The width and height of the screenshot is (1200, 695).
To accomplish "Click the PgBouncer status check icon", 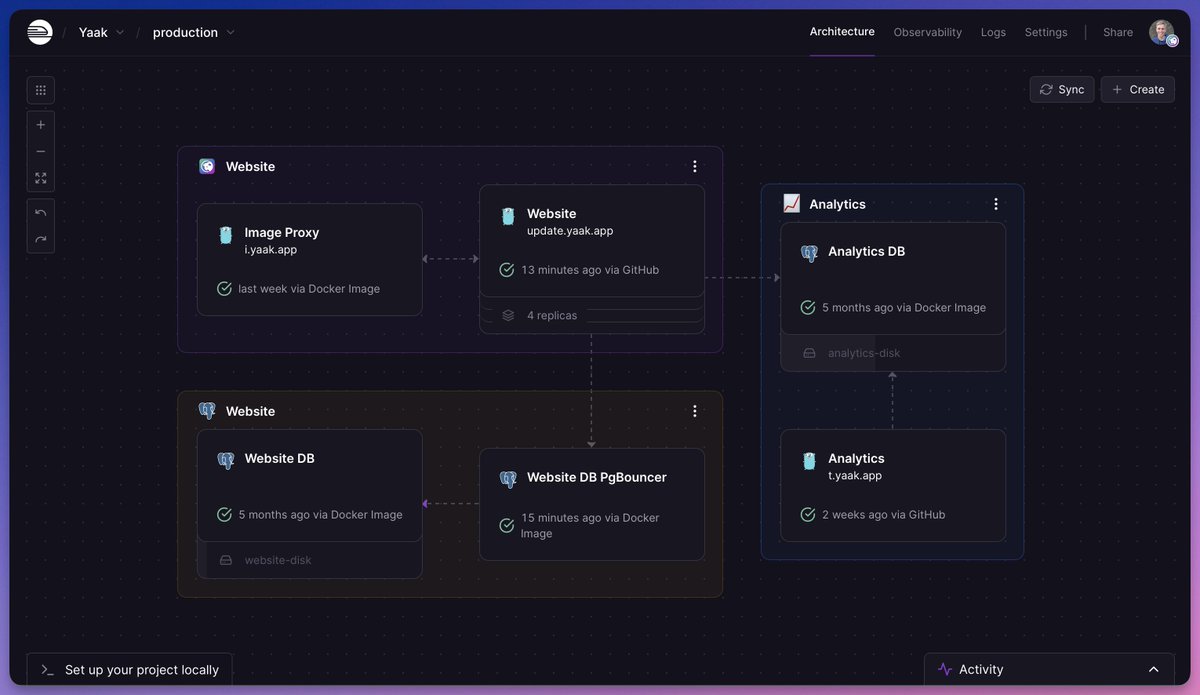I will click(x=507, y=525).
